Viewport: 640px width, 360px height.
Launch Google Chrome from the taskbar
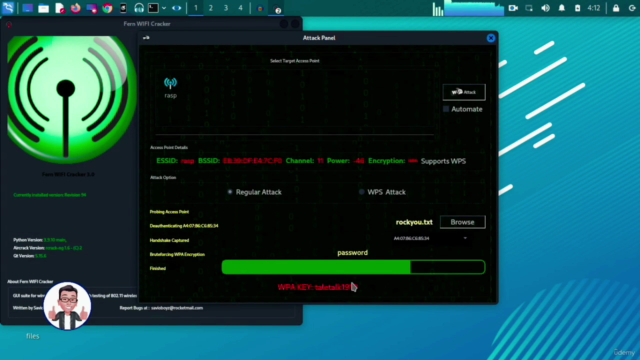[x=107, y=8]
